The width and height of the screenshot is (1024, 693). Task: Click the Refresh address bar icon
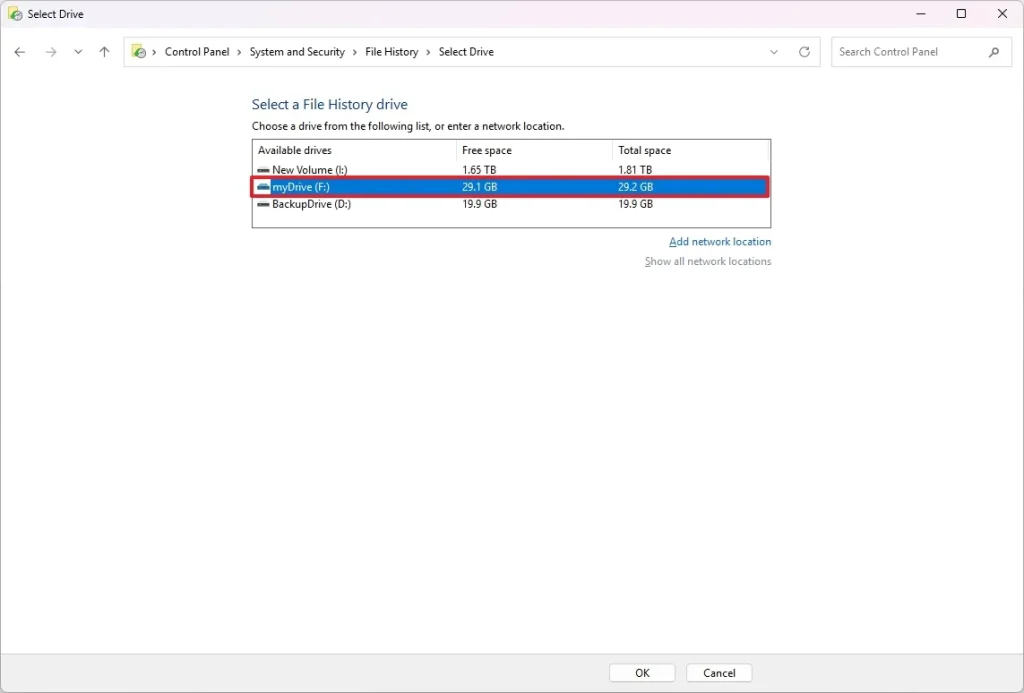click(x=804, y=52)
